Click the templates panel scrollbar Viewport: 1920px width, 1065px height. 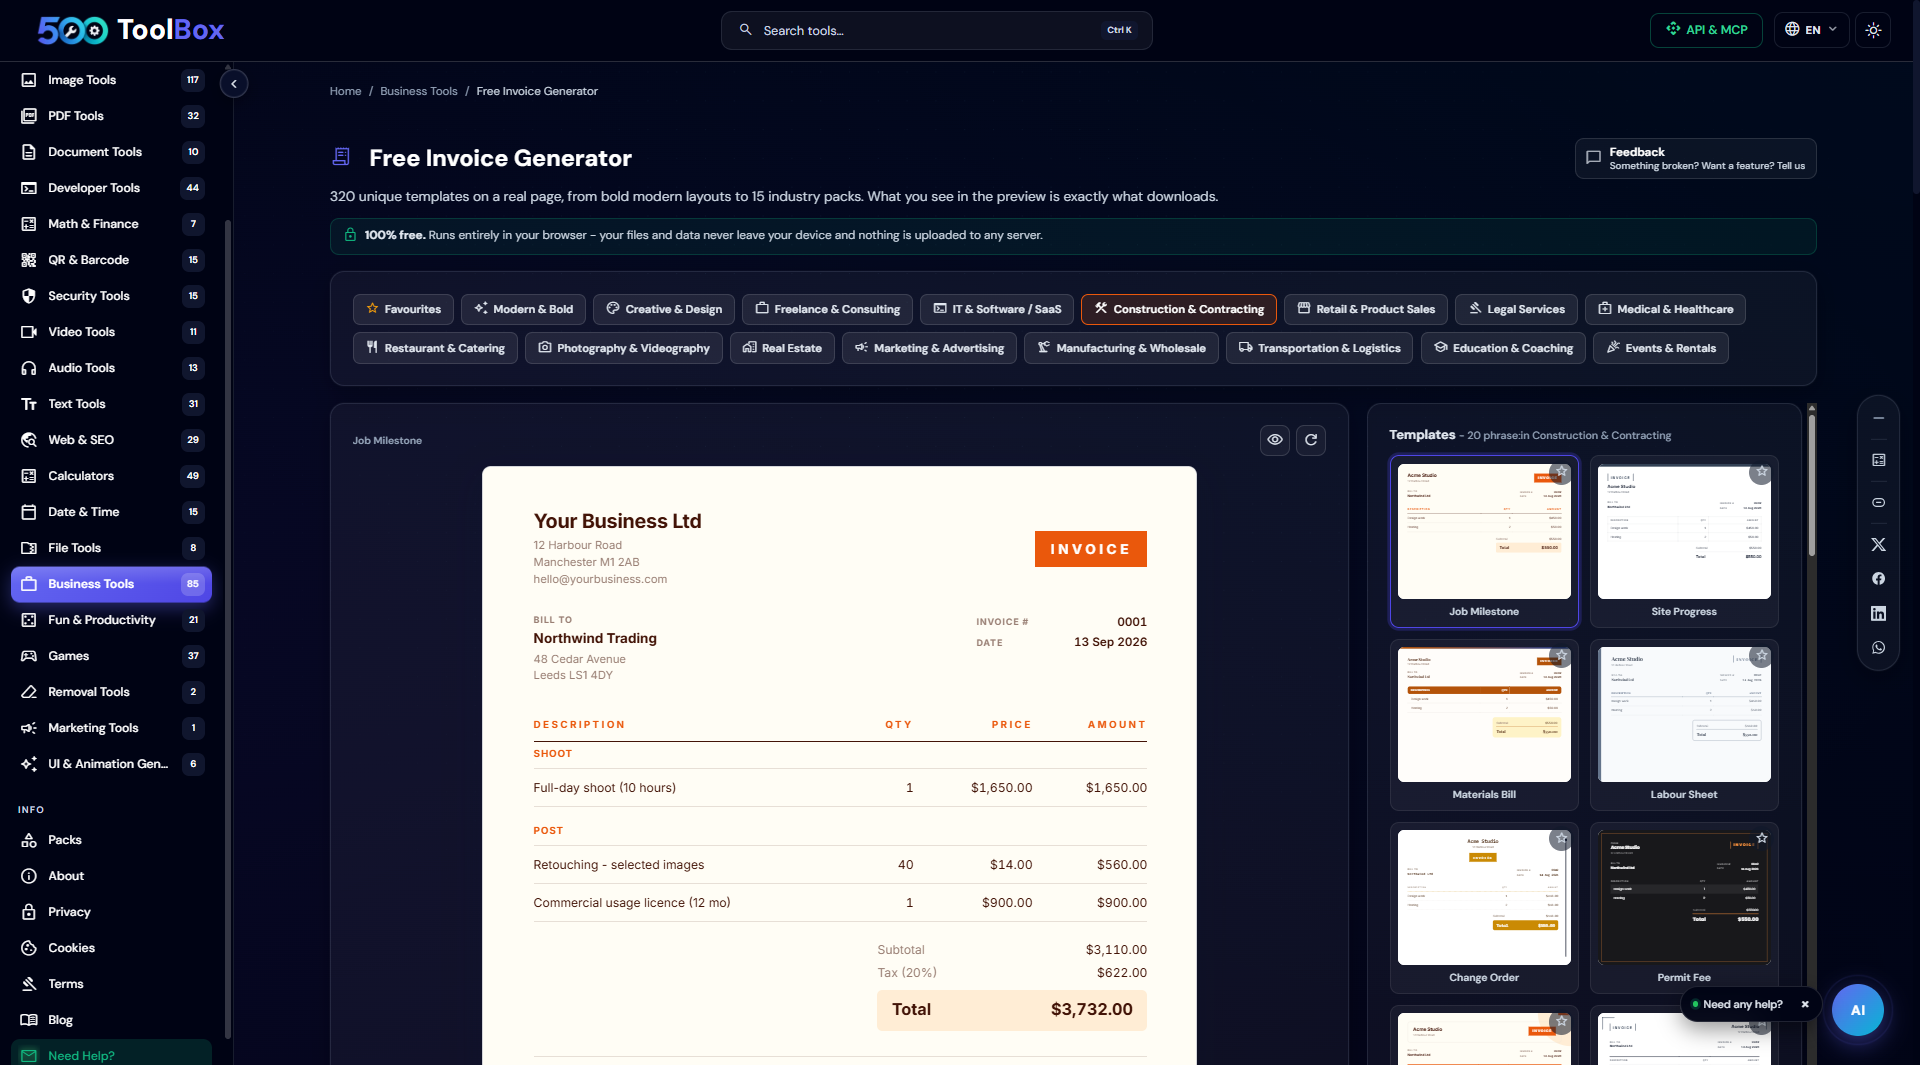pos(1811,485)
